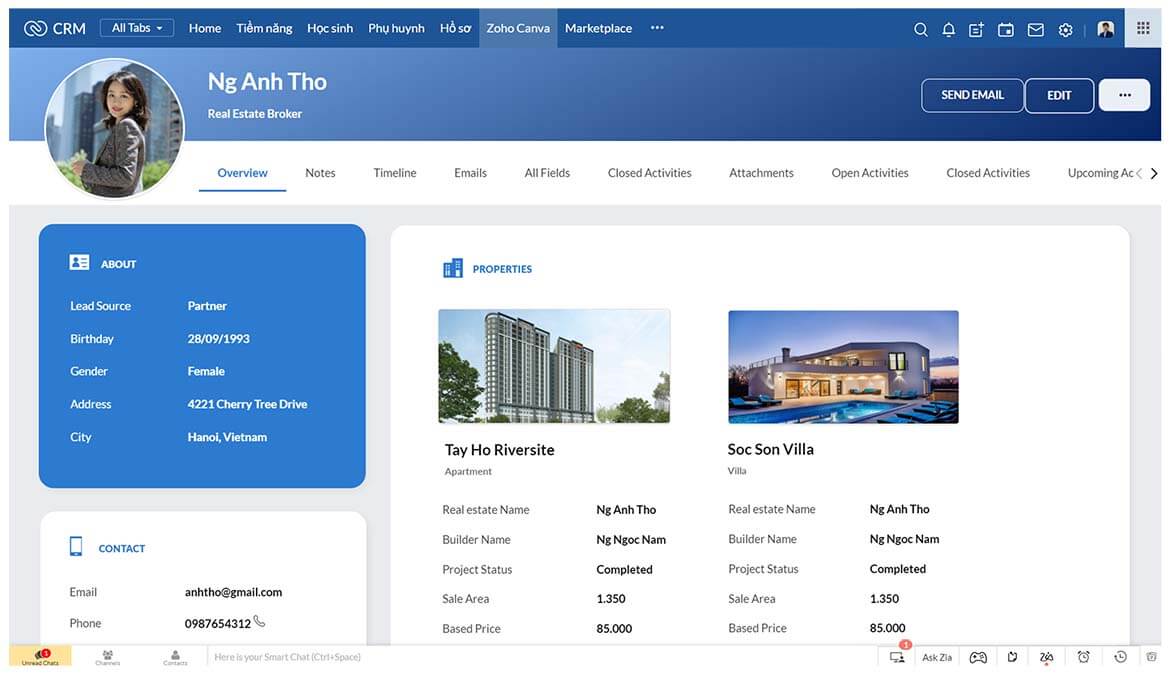The width and height of the screenshot is (1170, 674).
Task: Open the three-dot more actions button
Action: click(x=1124, y=95)
